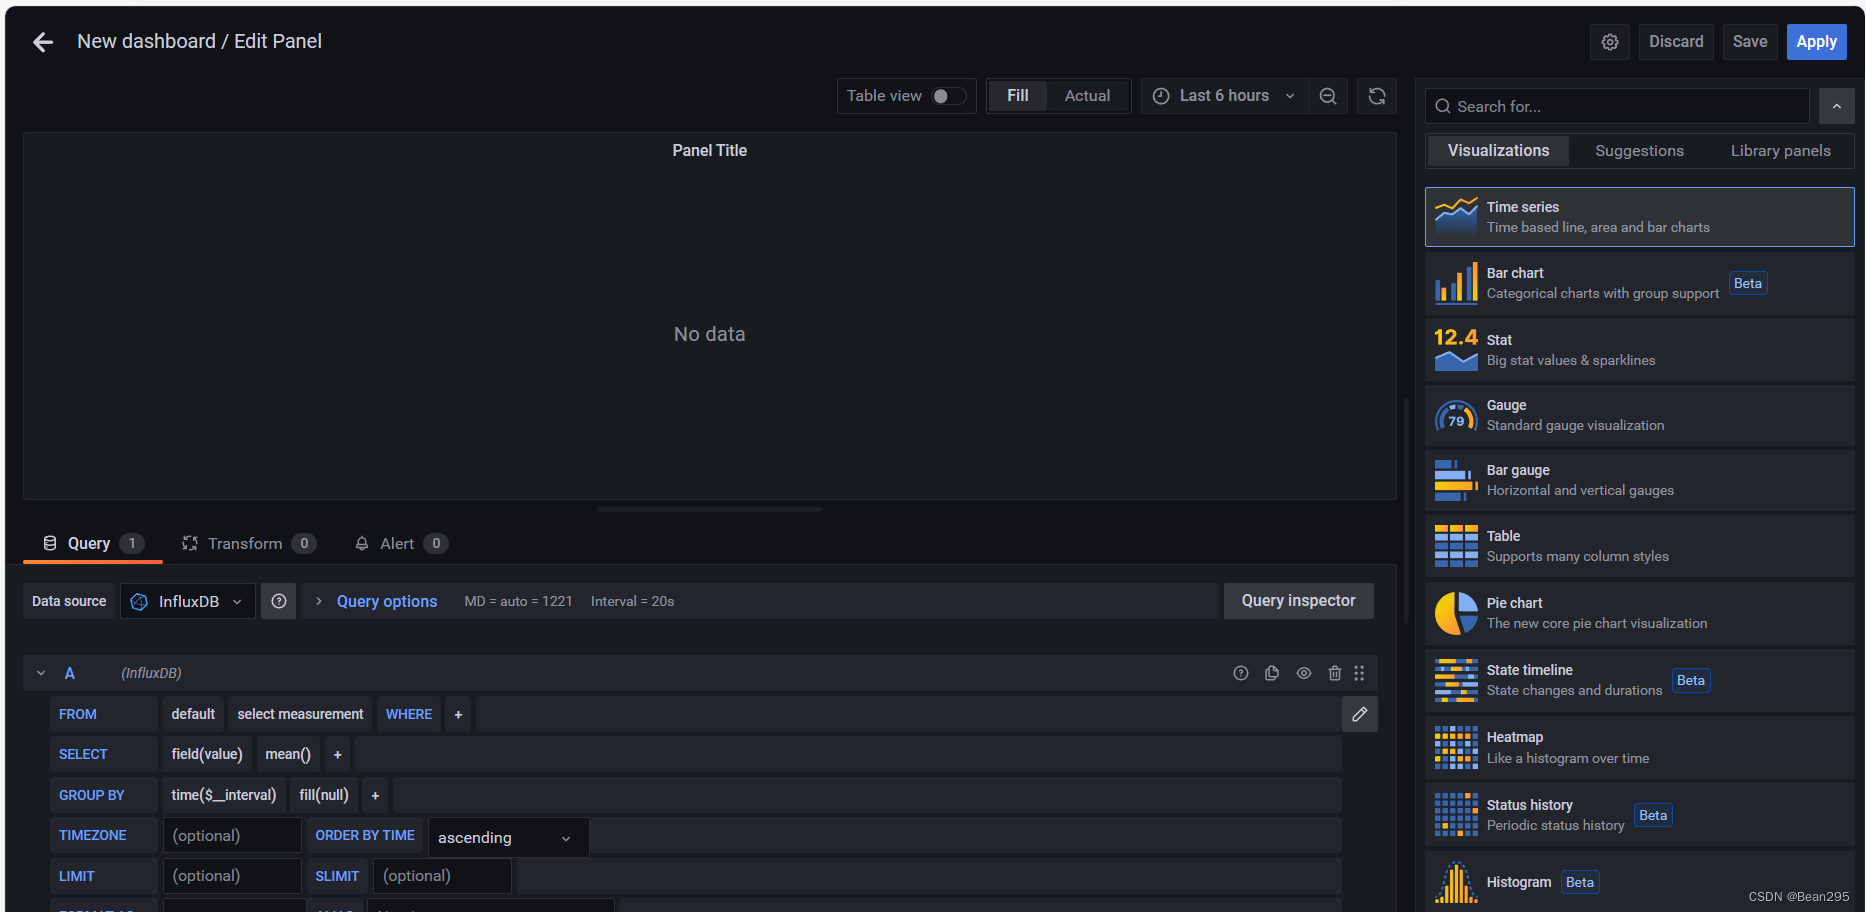Hide query A with the eye icon
The width and height of the screenshot is (1866, 912).
pyautogui.click(x=1303, y=673)
